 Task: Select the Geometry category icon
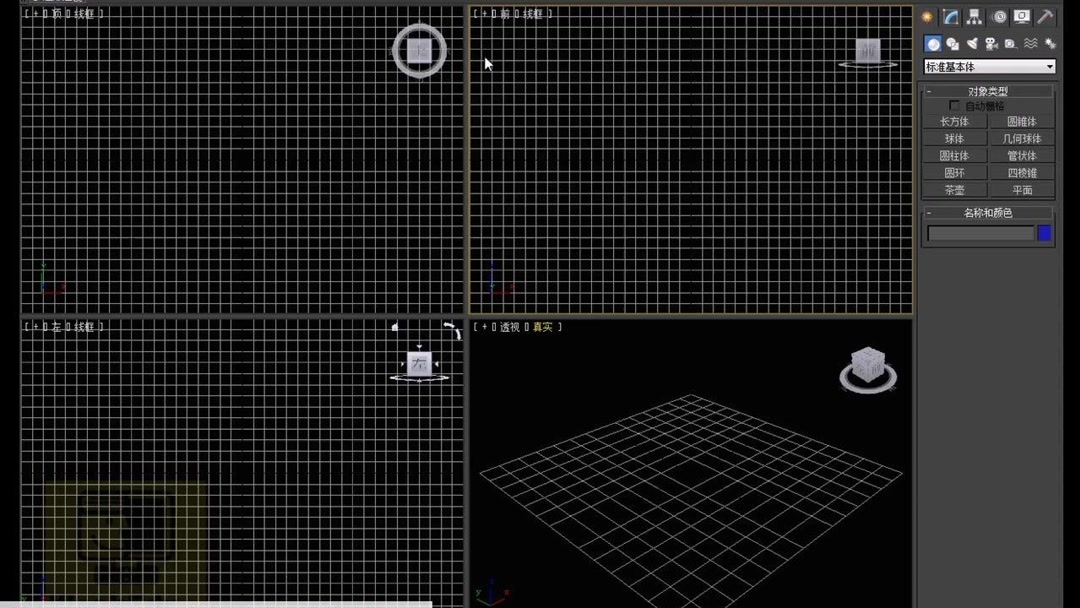933,43
